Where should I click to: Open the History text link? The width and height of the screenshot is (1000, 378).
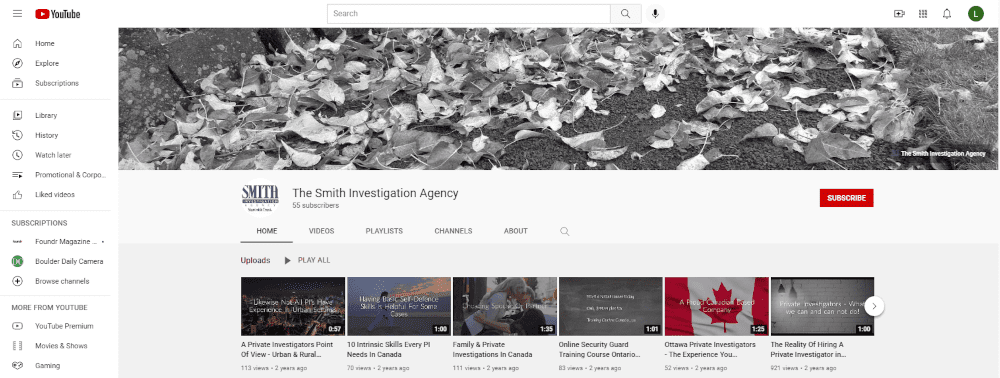[x=47, y=135]
